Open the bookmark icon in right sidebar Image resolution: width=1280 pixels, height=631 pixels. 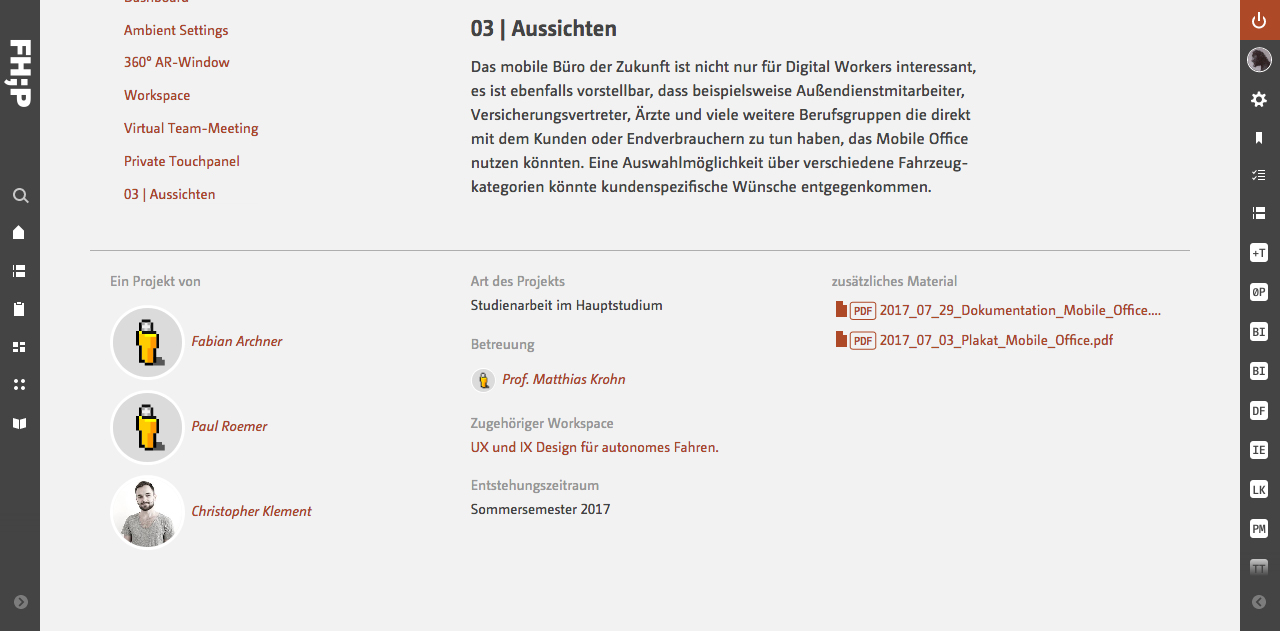1259,138
